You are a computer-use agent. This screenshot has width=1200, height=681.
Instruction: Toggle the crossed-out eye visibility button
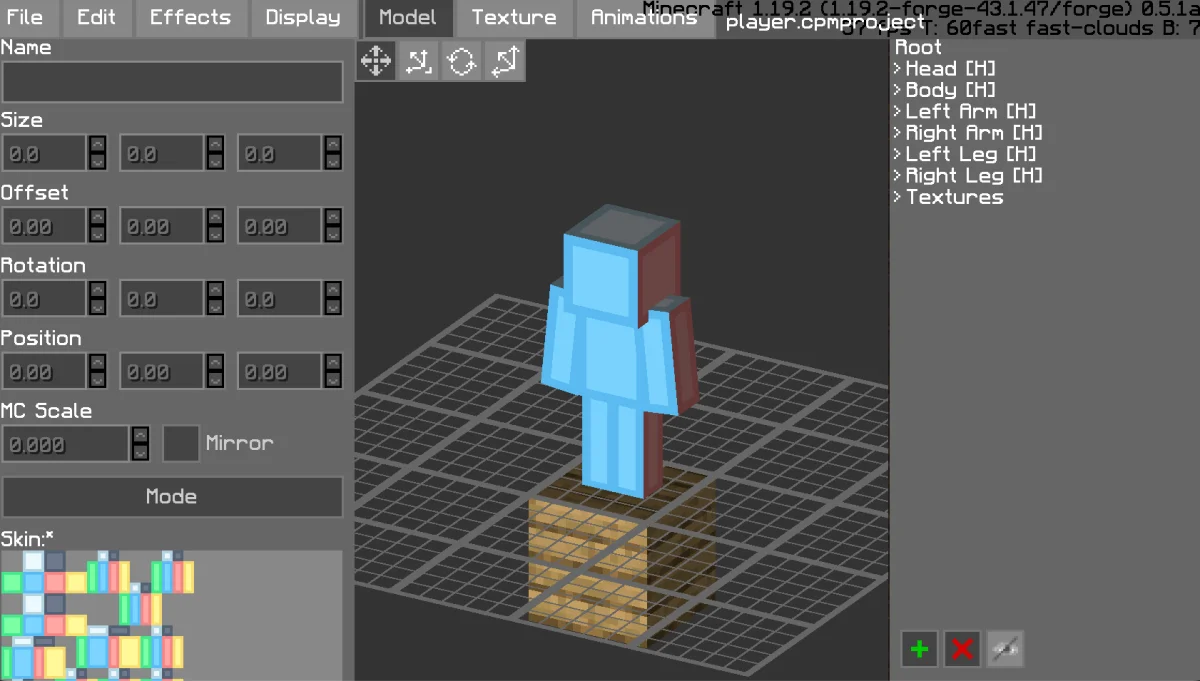(1006, 649)
